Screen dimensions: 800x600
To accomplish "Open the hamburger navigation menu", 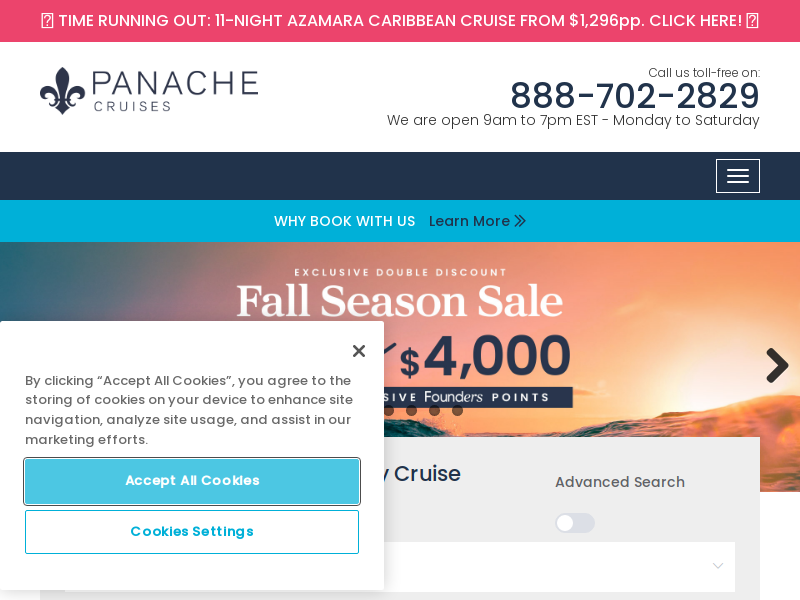I will [737, 176].
